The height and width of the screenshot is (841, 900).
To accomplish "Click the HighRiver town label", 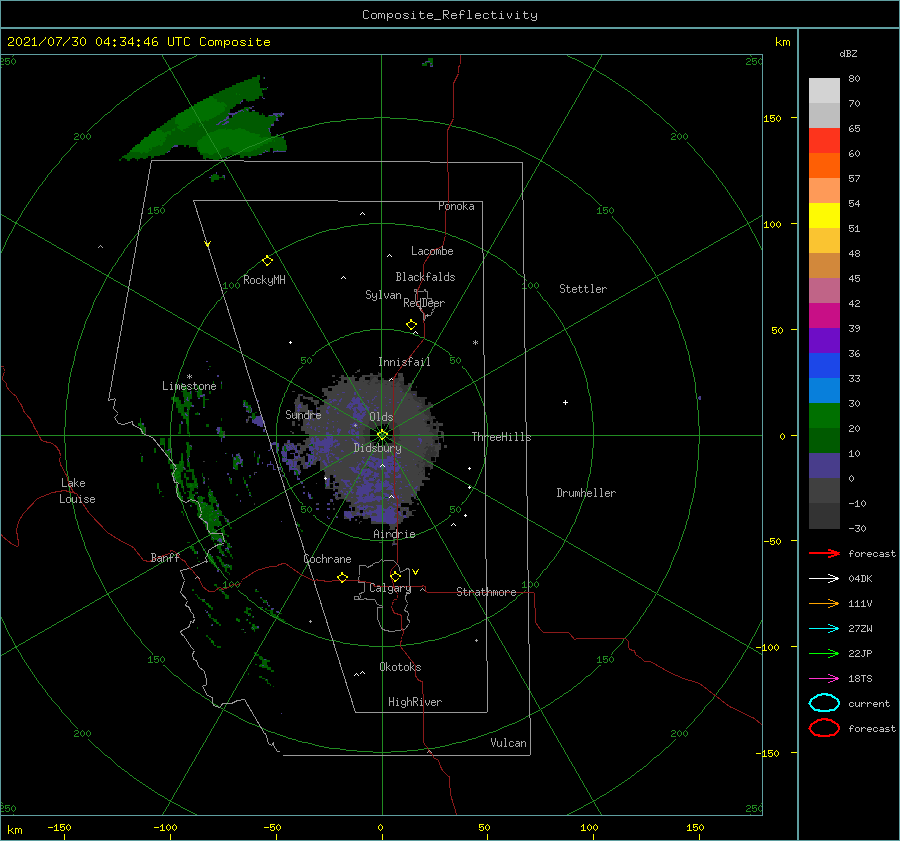I will [415, 702].
